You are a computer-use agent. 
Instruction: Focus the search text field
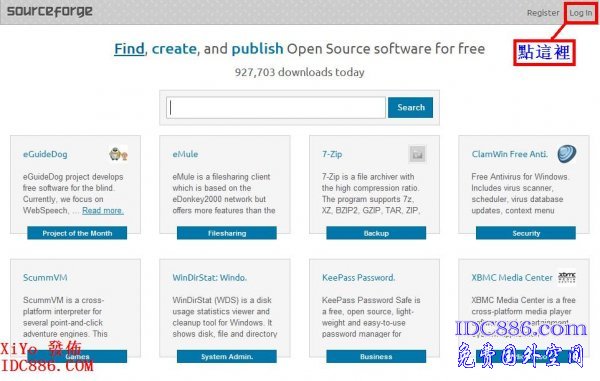coord(276,107)
